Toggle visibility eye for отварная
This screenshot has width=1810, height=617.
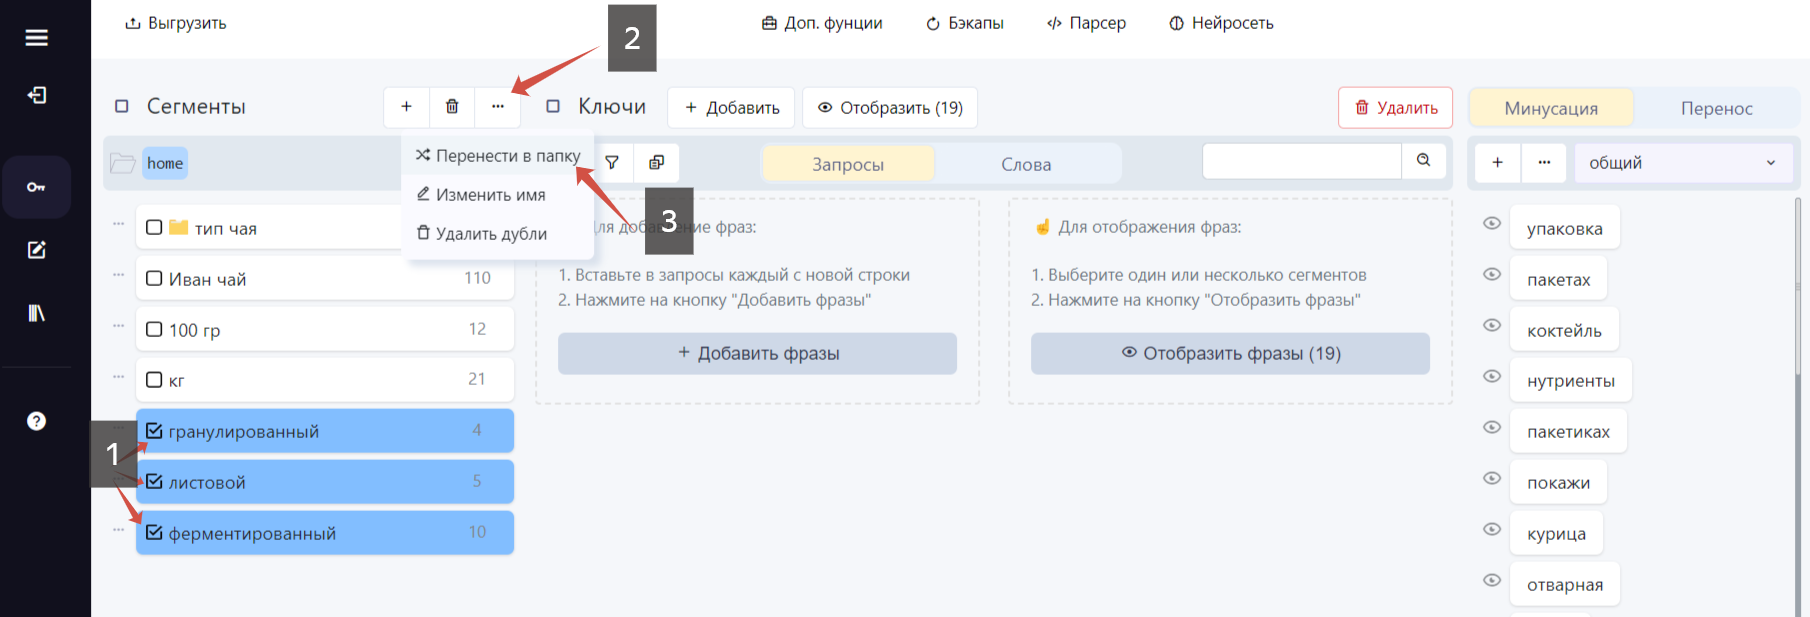tap(1492, 580)
